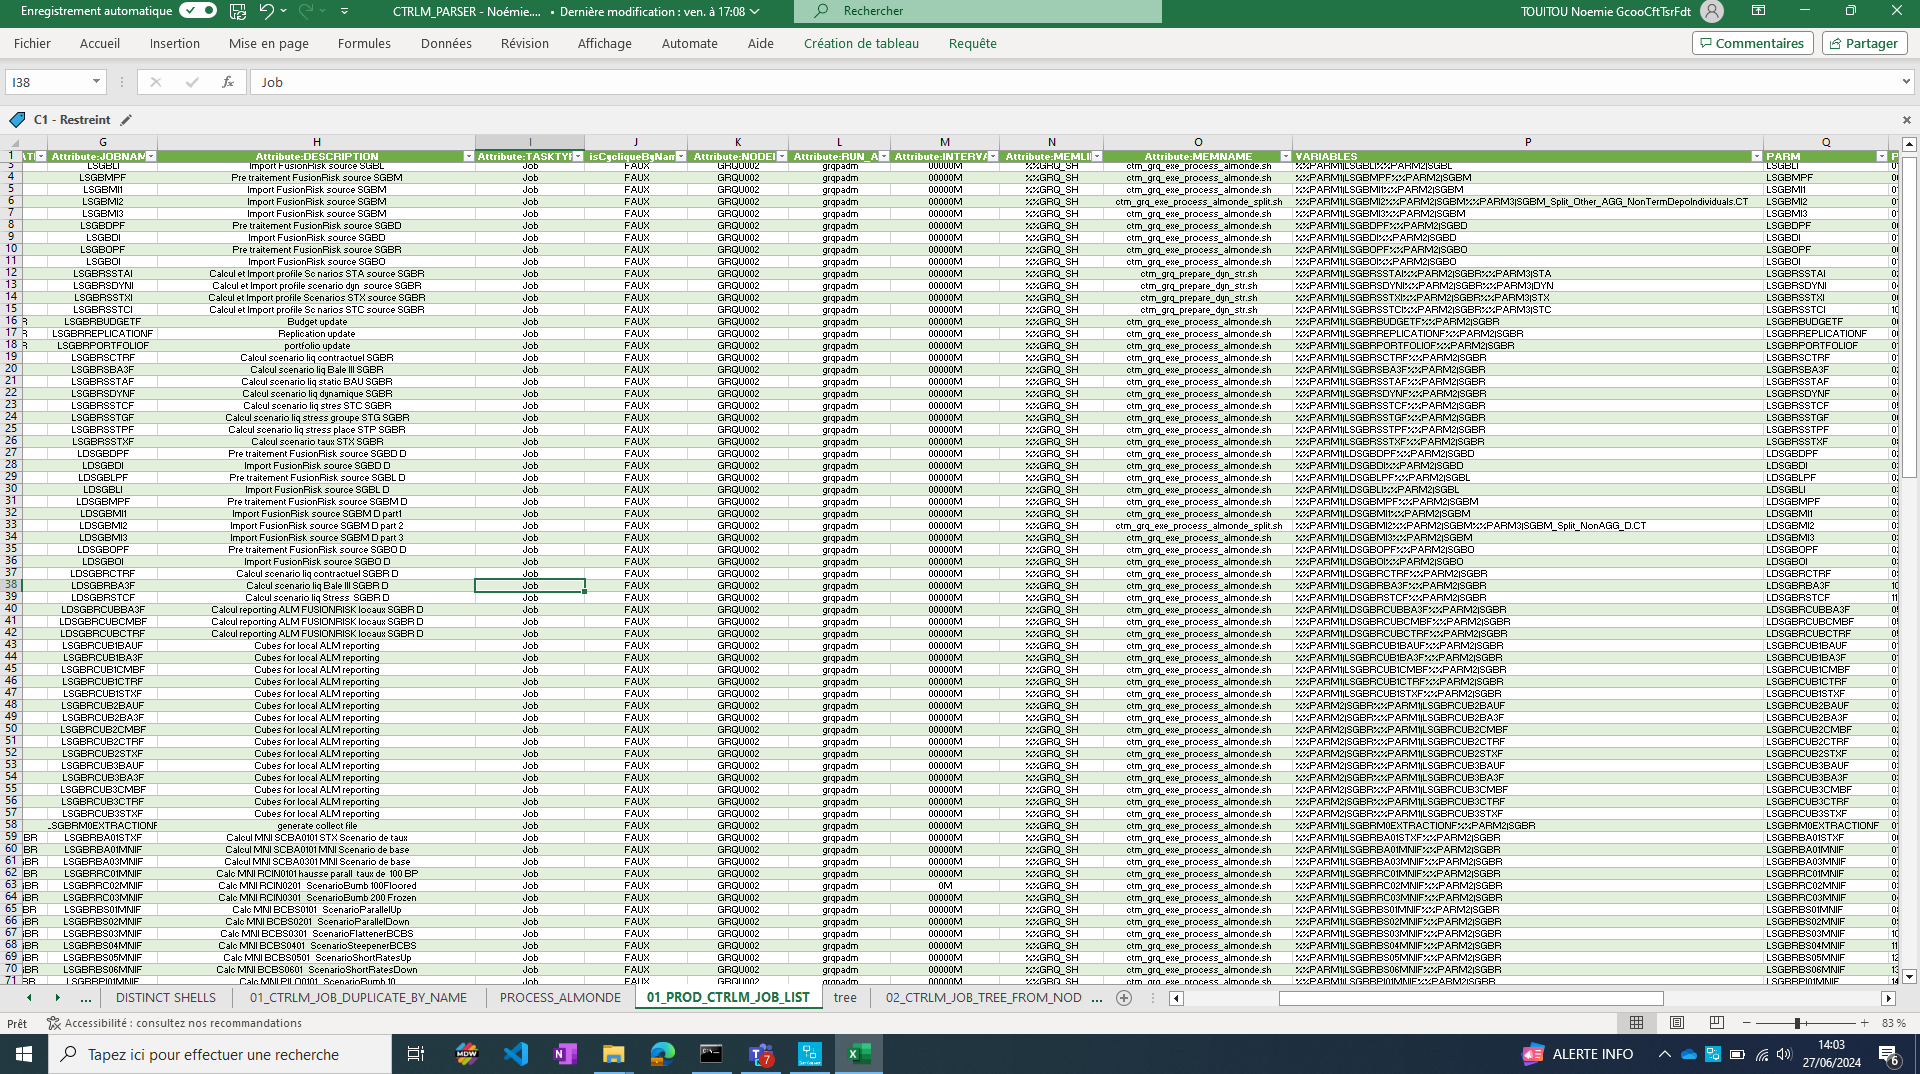Undo the last action
The image size is (1920, 1074).
(266, 11)
